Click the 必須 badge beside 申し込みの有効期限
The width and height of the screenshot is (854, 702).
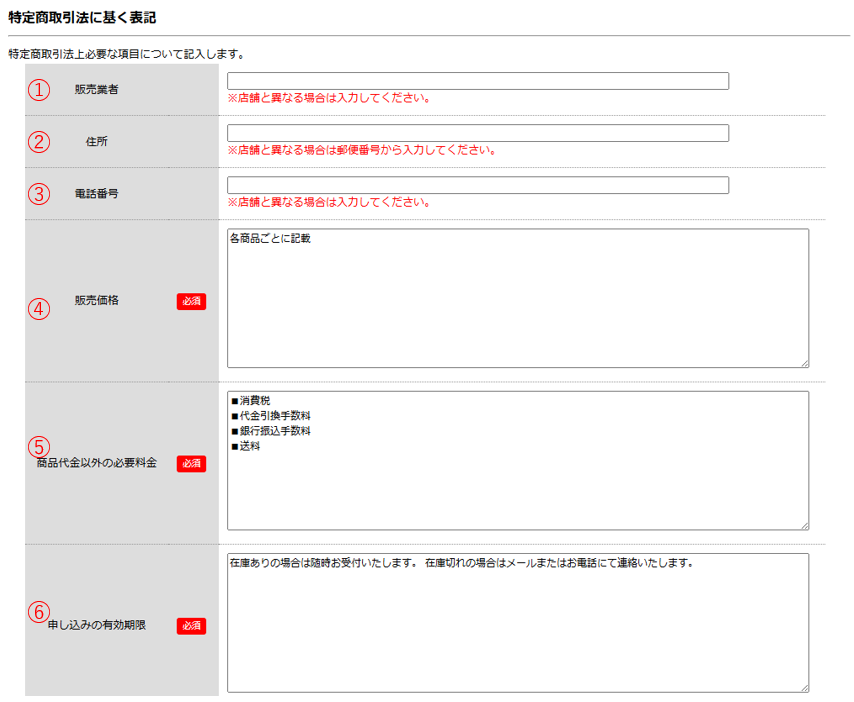(191, 626)
